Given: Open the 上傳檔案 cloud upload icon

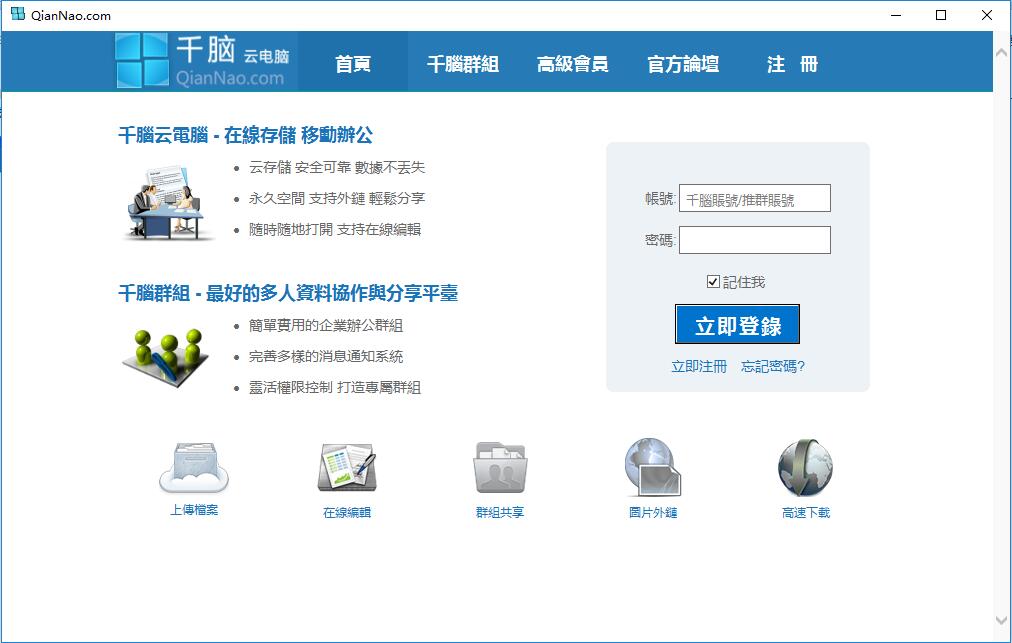Looking at the screenshot, I should coord(194,468).
